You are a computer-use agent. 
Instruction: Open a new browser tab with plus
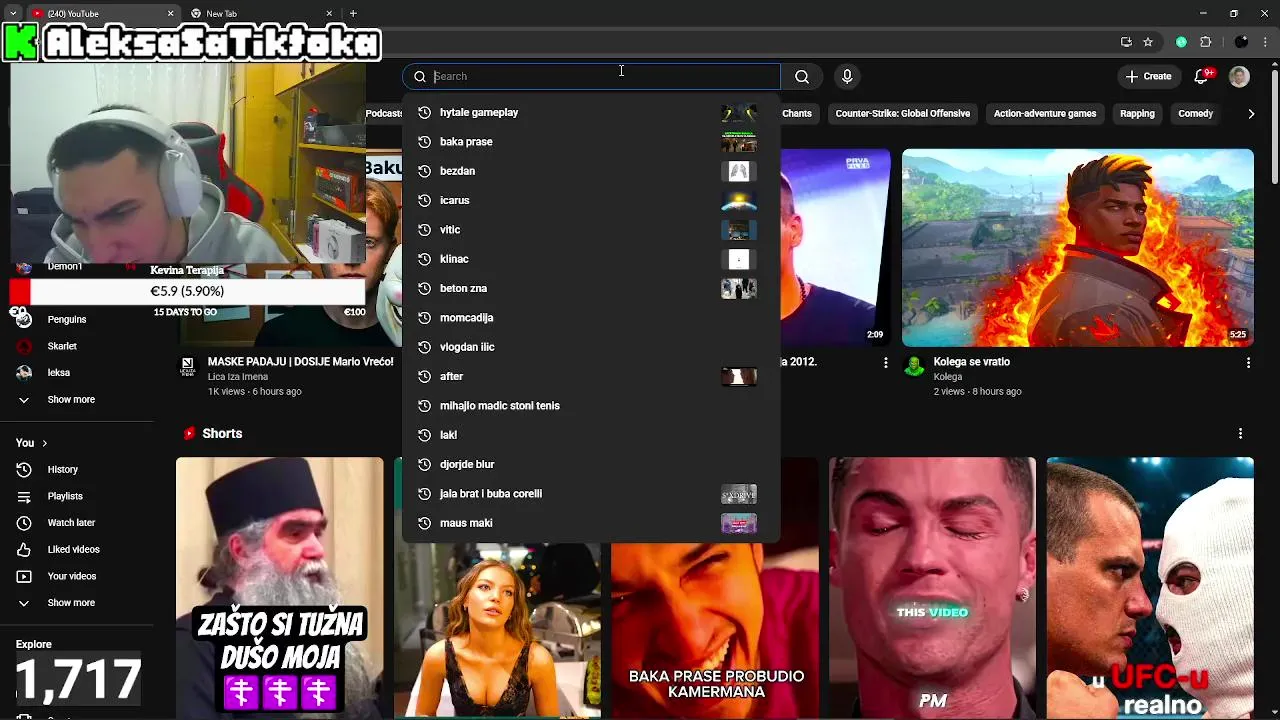(353, 14)
